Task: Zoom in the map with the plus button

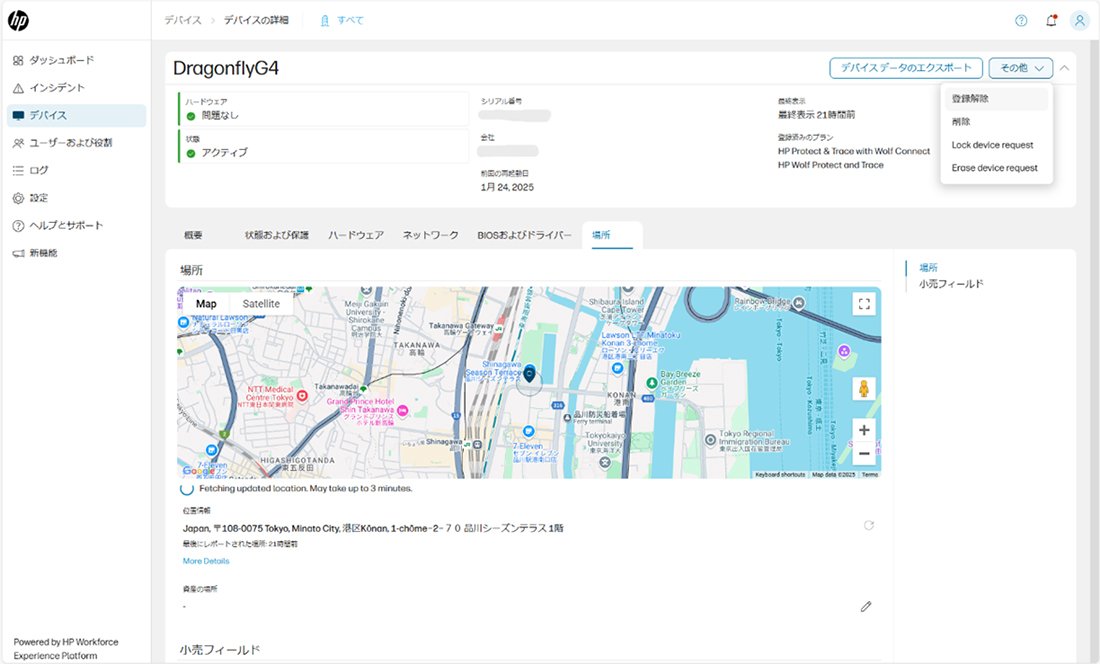Action: pos(864,430)
